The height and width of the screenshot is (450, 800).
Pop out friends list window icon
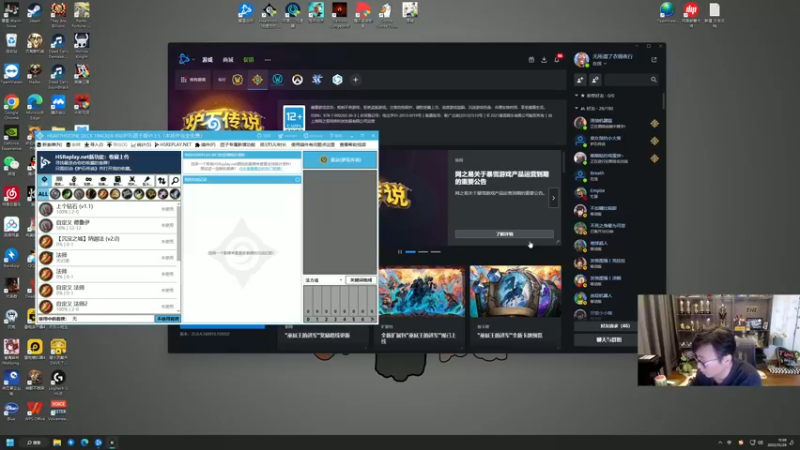[654, 60]
